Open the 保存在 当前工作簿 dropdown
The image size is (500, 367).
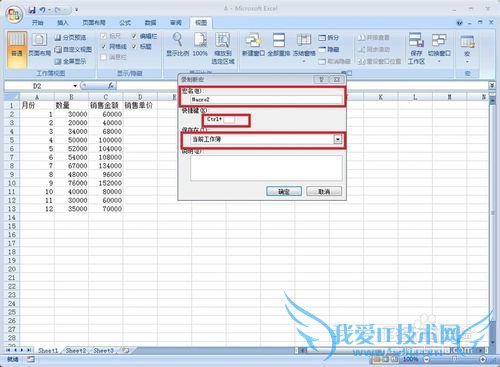[x=338, y=139]
